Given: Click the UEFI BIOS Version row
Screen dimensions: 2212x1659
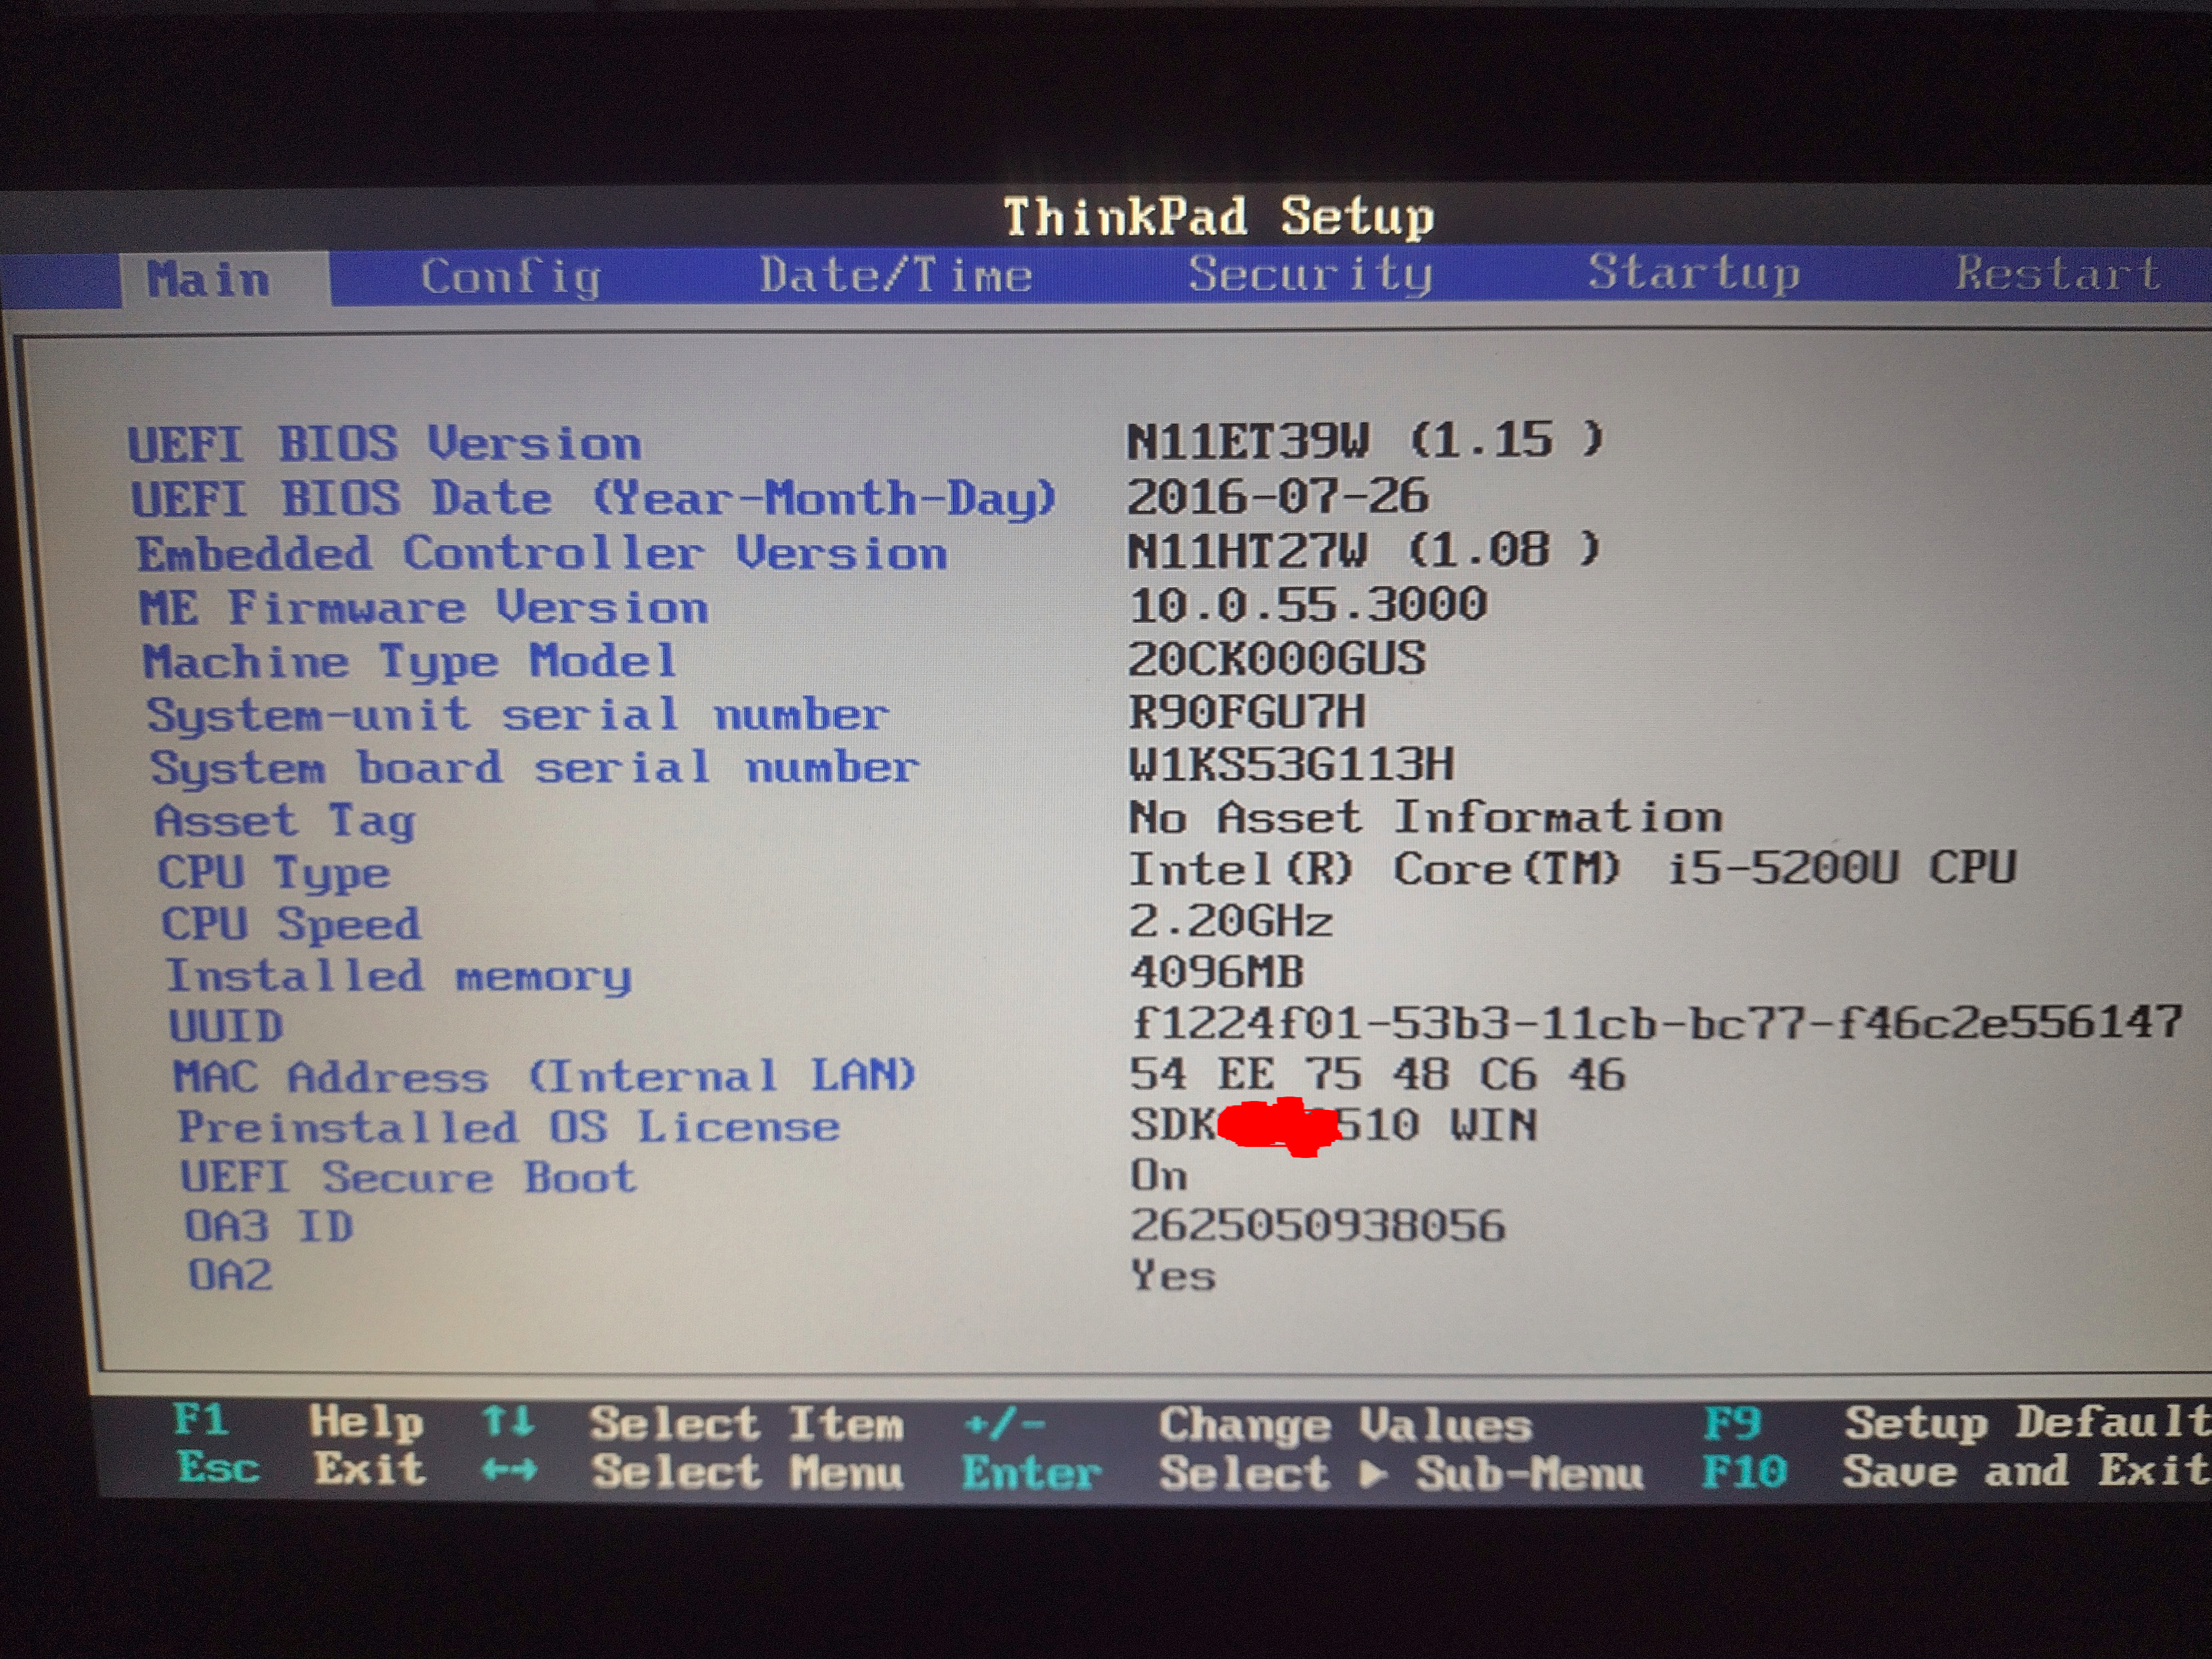Looking at the screenshot, I should pos(385,444).
